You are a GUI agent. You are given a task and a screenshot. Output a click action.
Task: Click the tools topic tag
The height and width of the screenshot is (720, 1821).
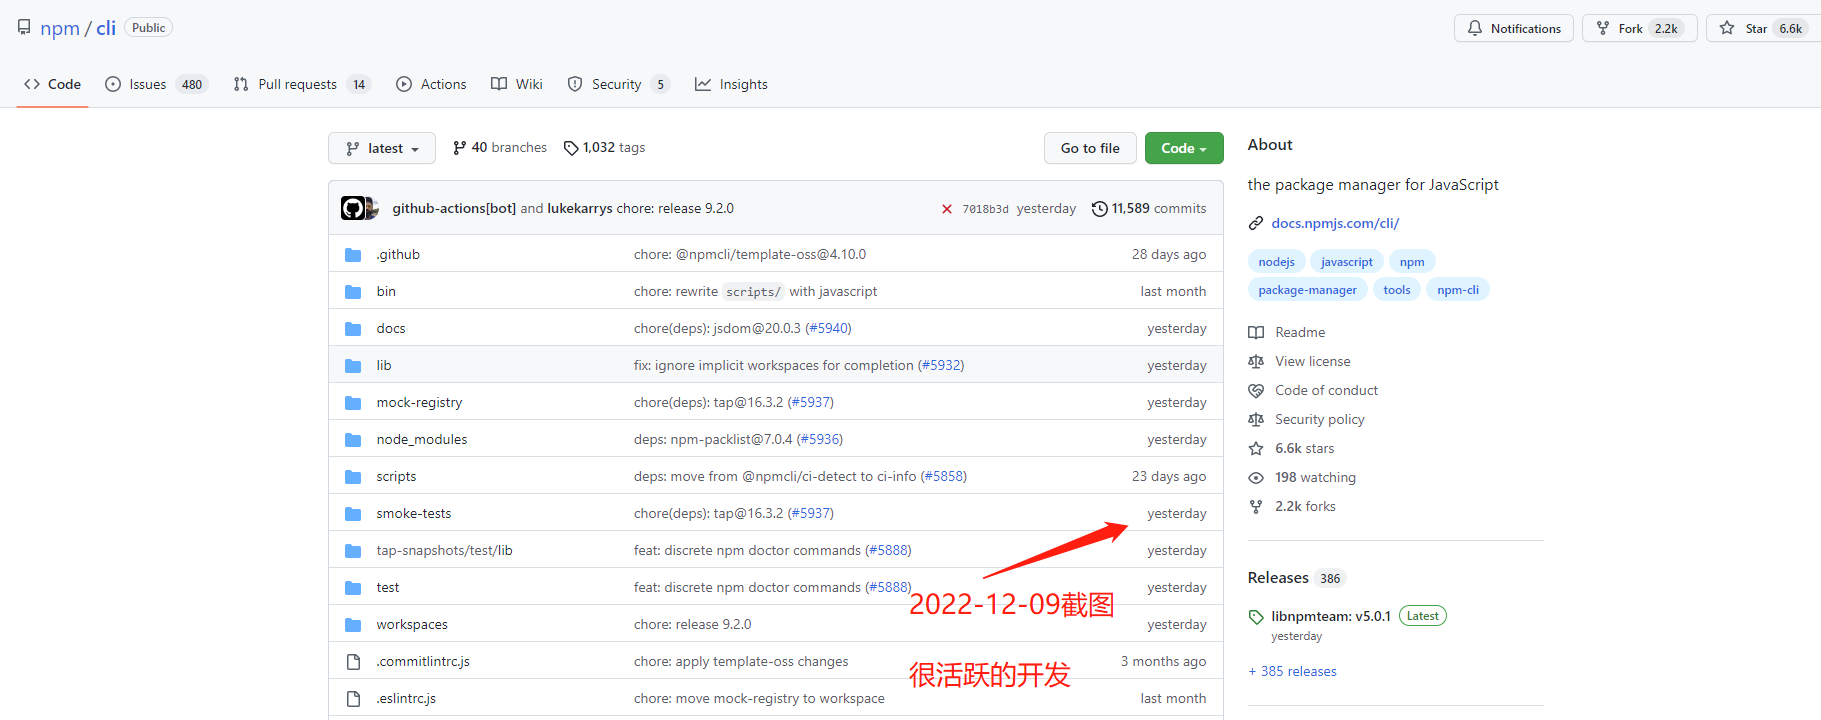(x=1397, y=290)
